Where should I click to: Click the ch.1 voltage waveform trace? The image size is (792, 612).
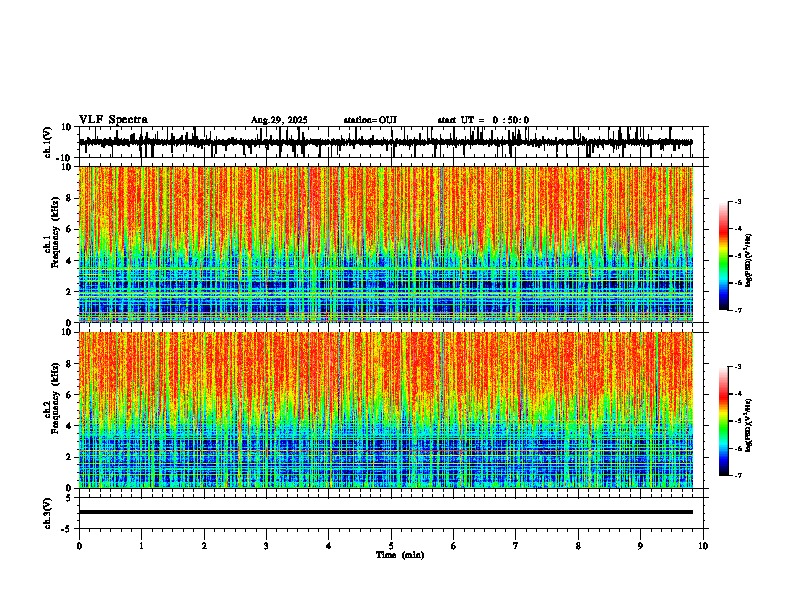[x=386, y=142]
